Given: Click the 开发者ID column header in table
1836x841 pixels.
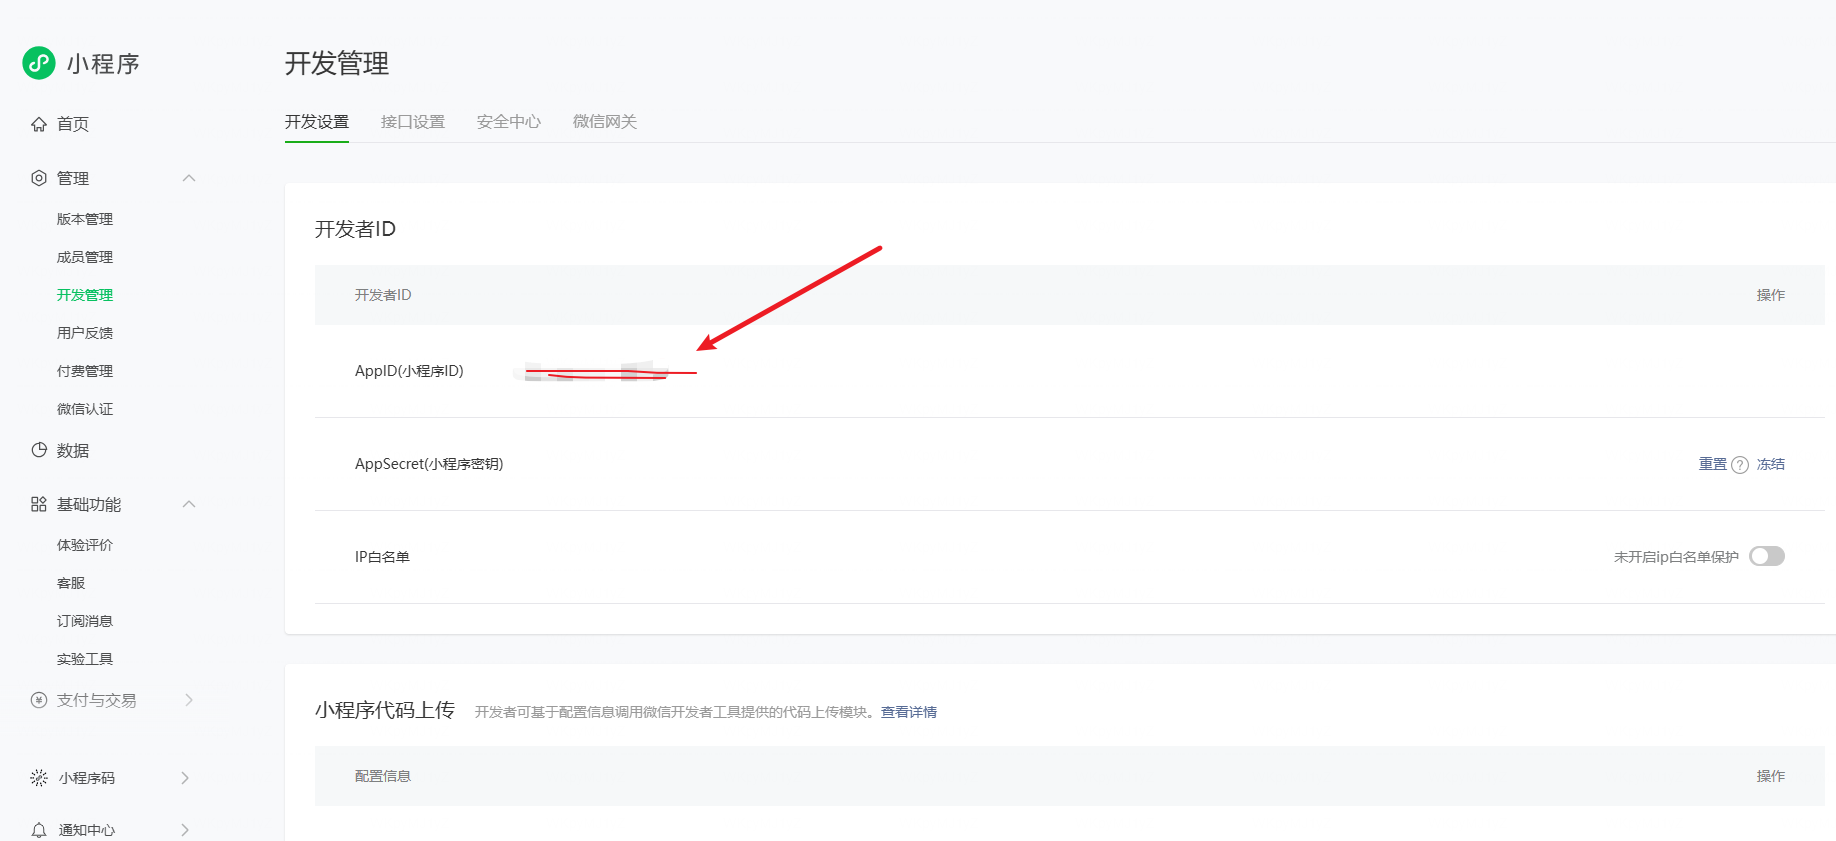Looking at the screenshot, I should tap(383, 295).
